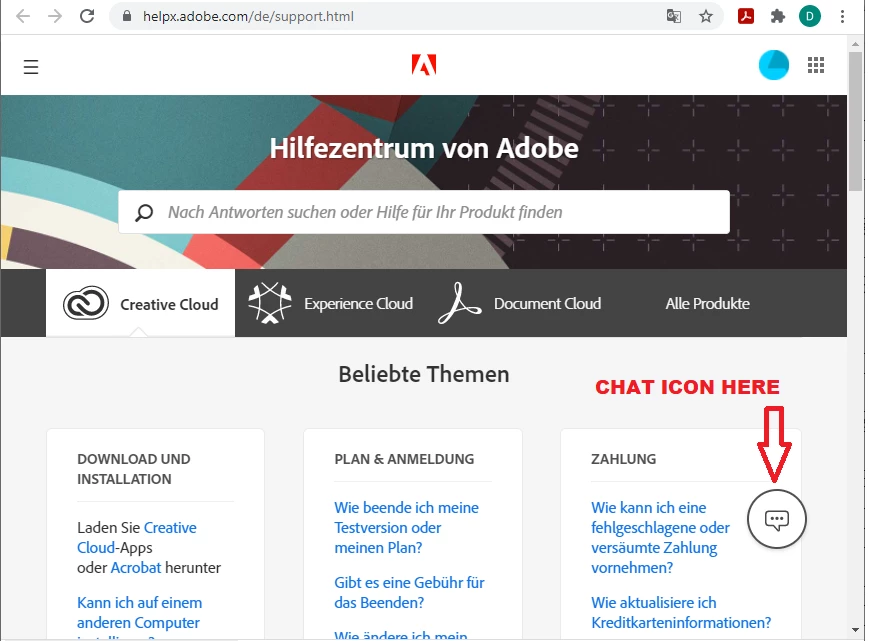Open the hamburger navigation menu
The height and width of the screenshot is (641, 872).
(x=31, y=67)
